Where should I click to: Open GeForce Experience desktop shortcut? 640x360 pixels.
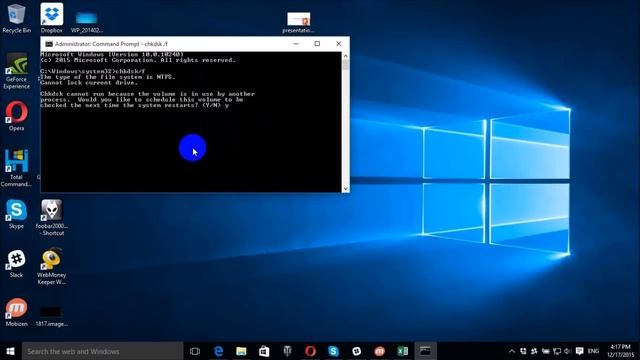[x=16, y=71]
